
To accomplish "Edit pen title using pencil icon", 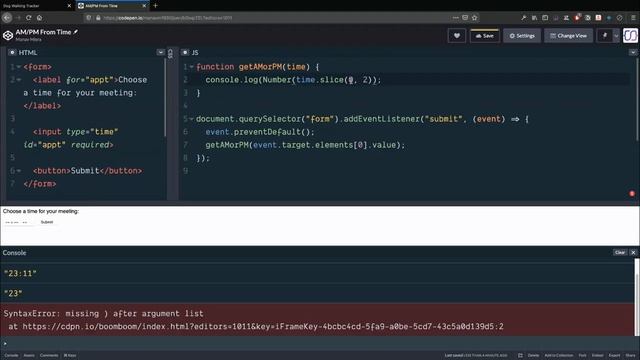I will click(76, 32).
